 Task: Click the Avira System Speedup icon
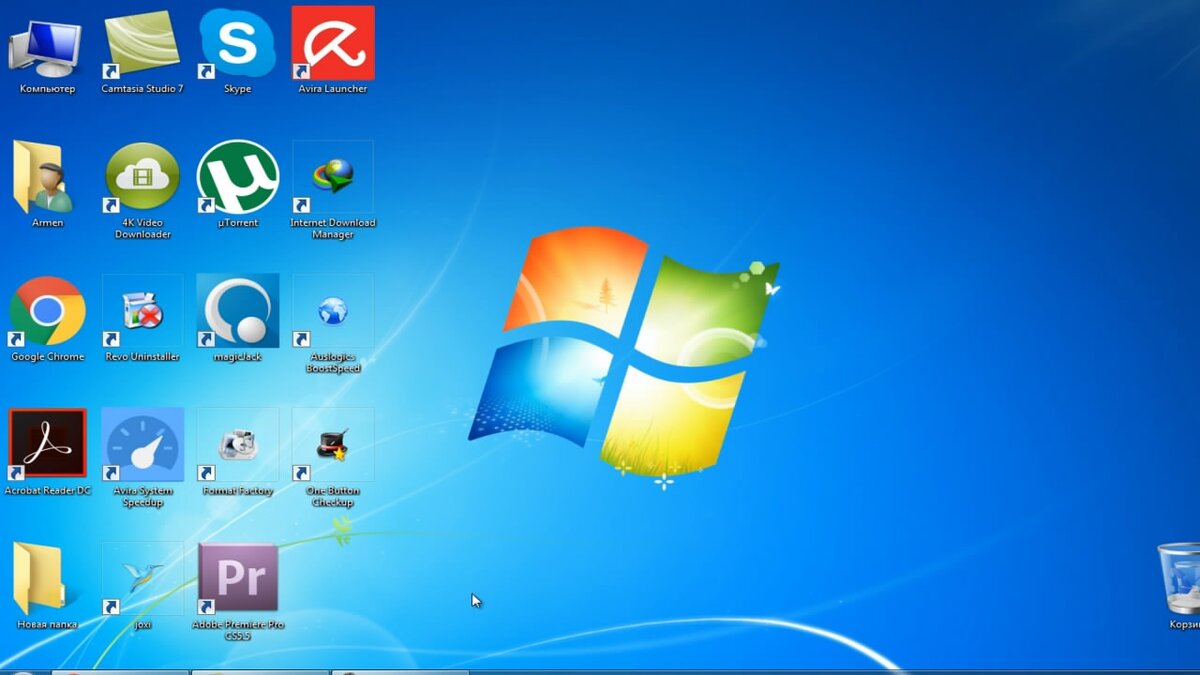click(142, 456)
